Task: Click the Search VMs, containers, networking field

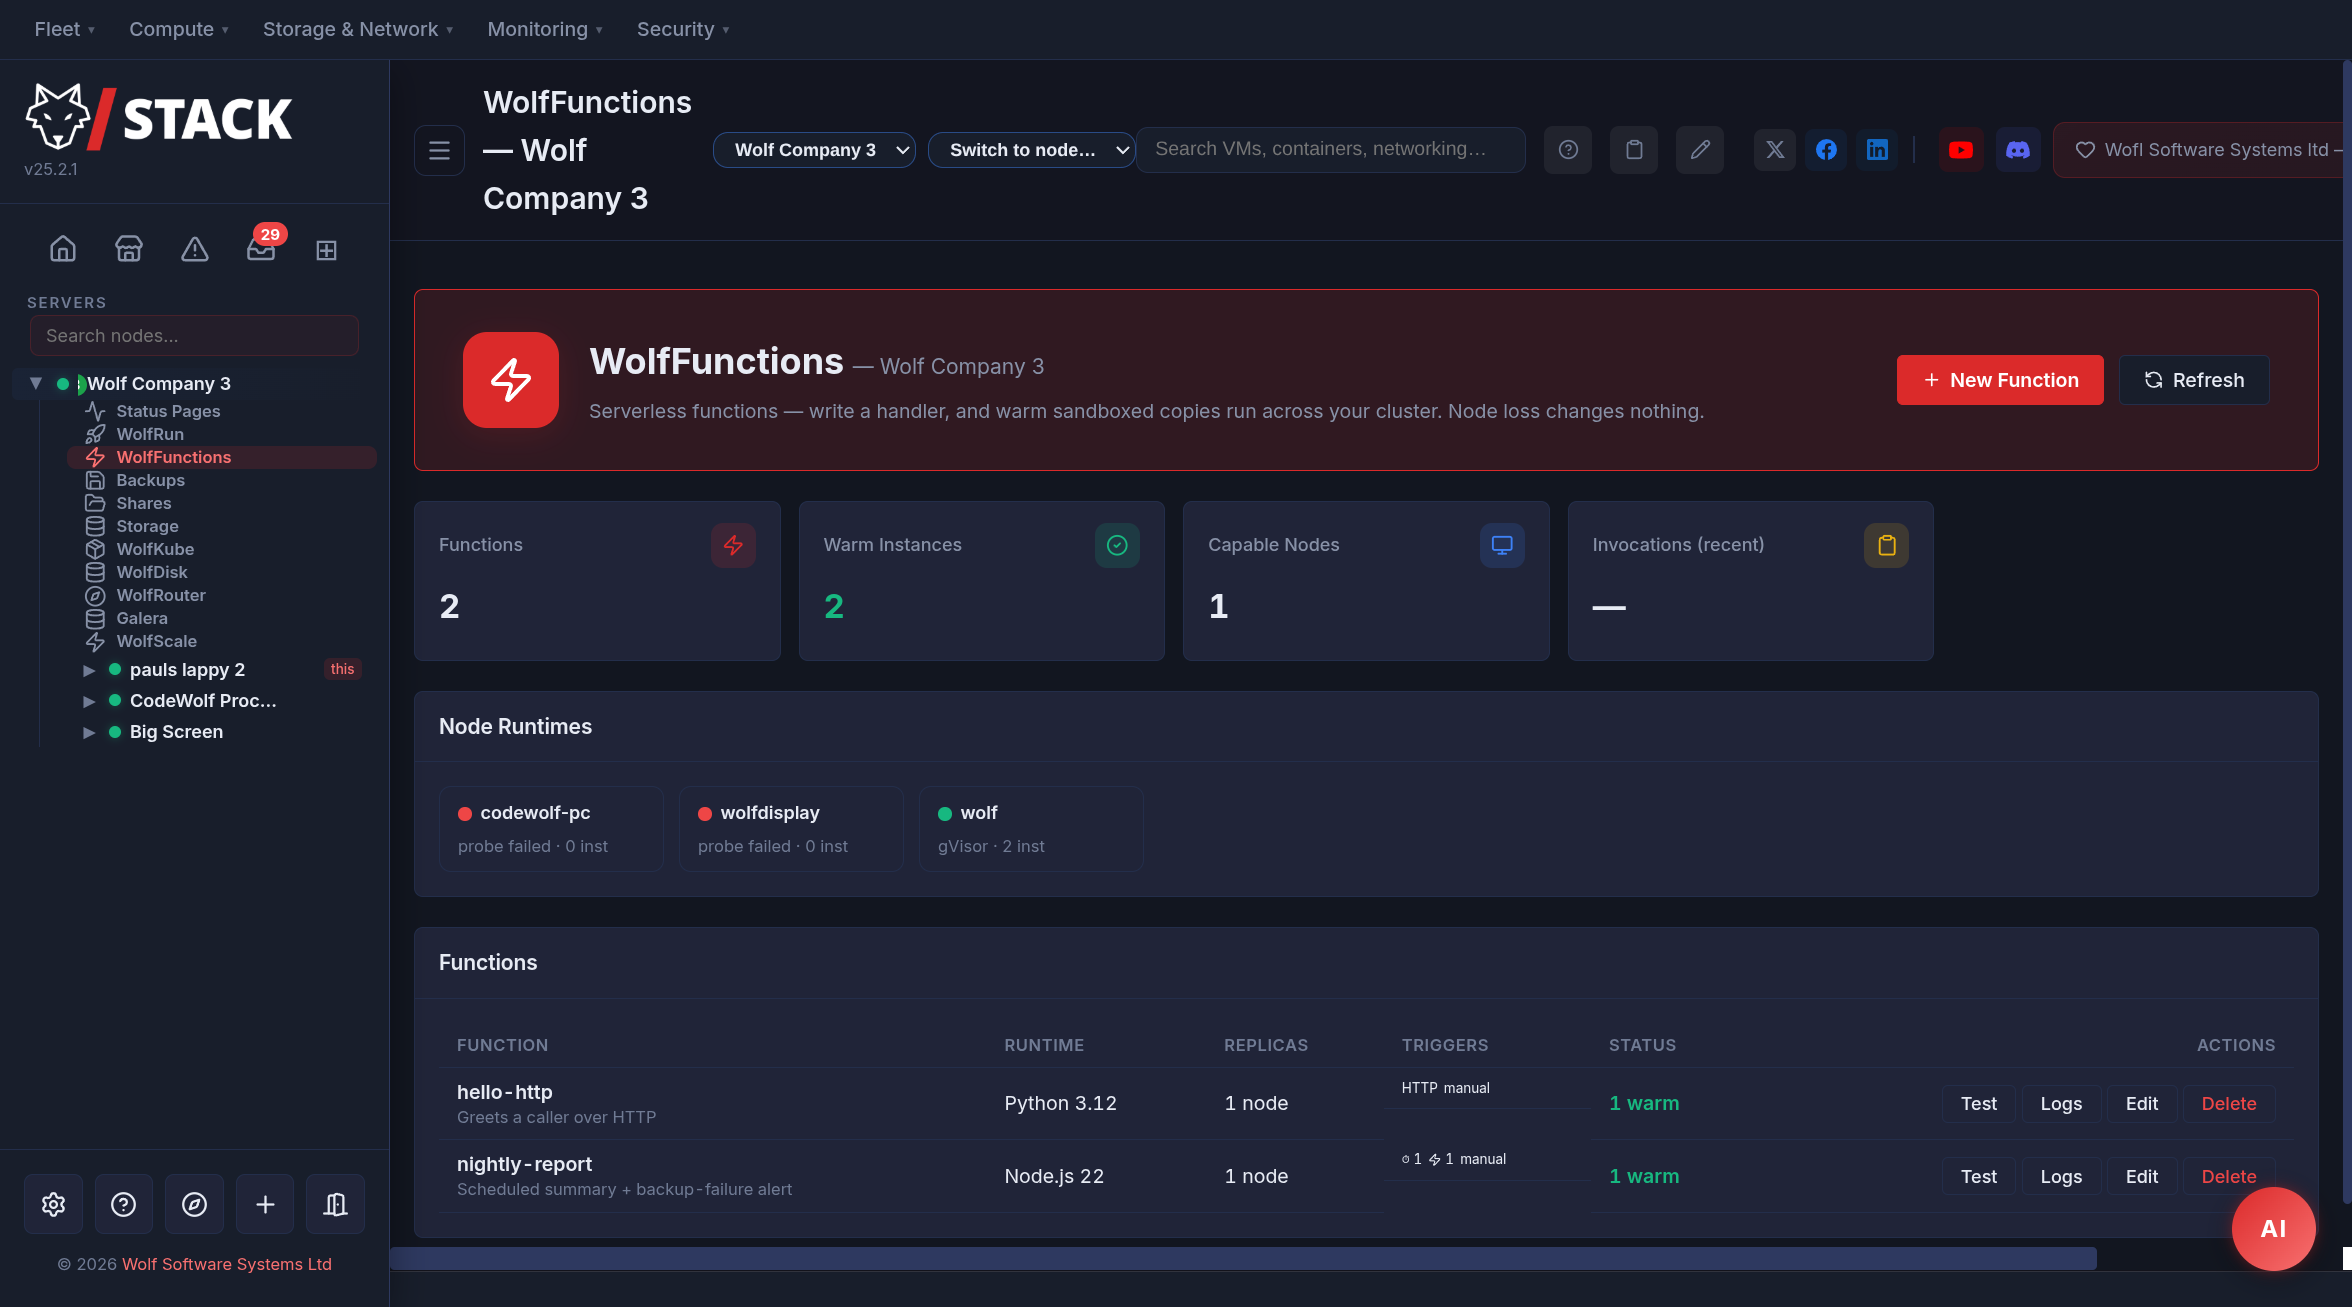Action: point(1330,149)
